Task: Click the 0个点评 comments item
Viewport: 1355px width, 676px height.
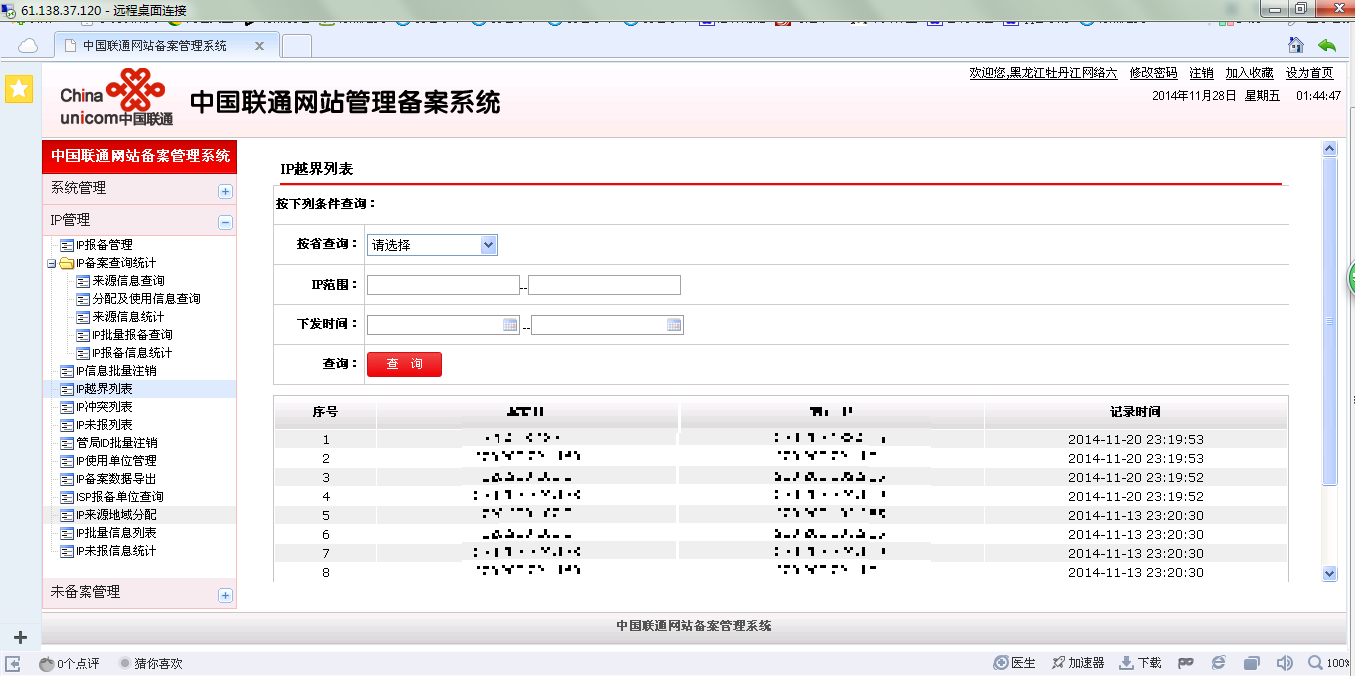Action: tap(69, 663)
